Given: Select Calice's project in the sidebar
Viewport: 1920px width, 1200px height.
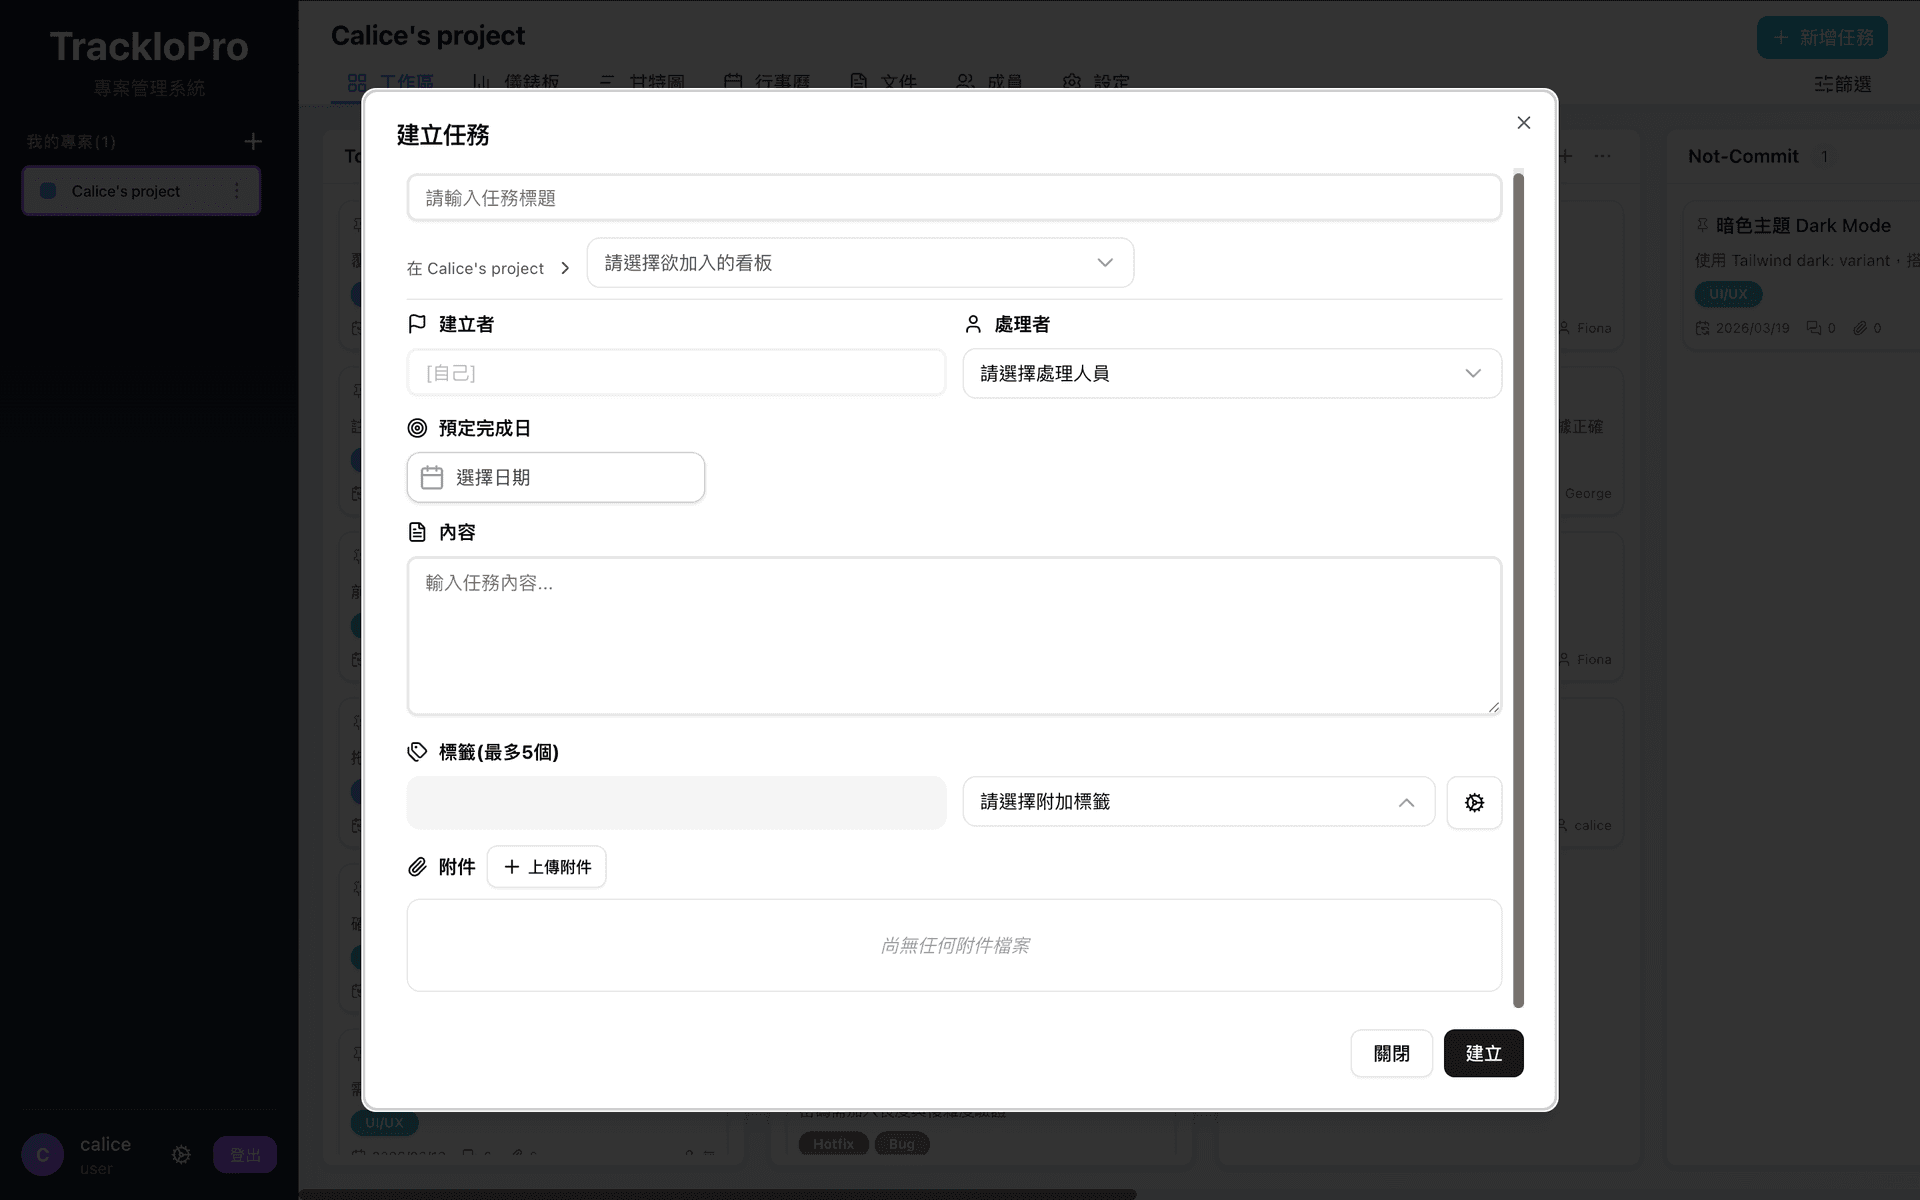Looking at the screenshot, I should [x=141, y=191].
